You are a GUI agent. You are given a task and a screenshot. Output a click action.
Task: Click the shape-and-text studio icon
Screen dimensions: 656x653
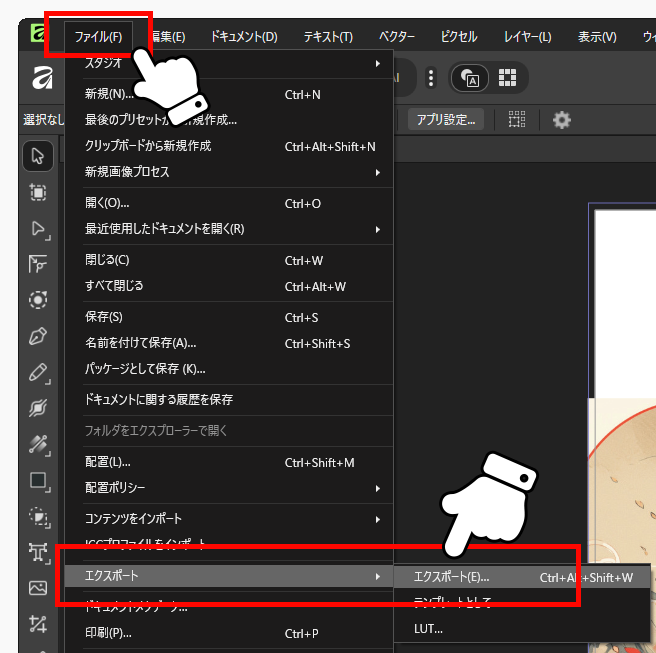(469, 78)
